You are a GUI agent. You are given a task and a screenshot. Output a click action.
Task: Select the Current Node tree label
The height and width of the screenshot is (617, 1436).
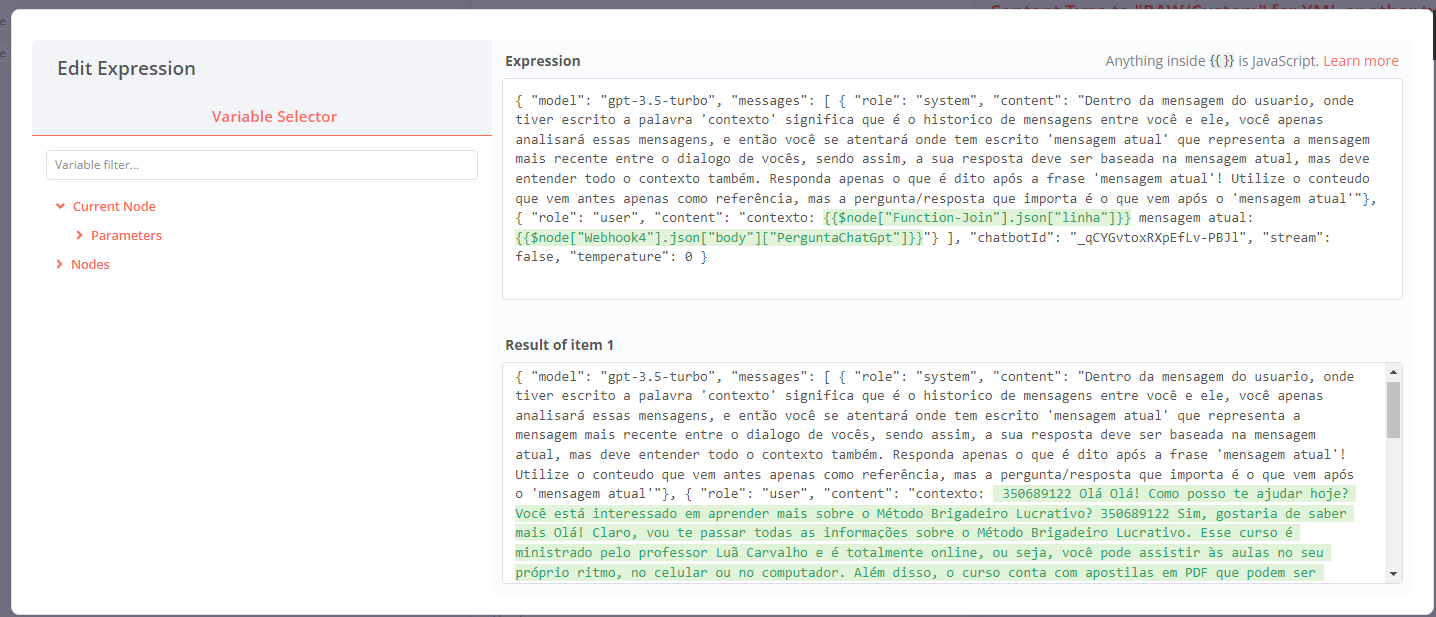pyautogui.click(x=114, y=207)
